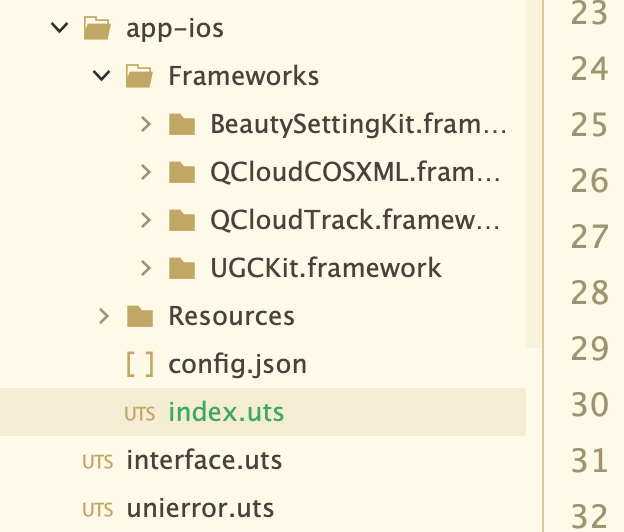The image size is (624, 532).
Task: Click the QCloudCOSXML folder icon
Action: (x=182, y=172)
